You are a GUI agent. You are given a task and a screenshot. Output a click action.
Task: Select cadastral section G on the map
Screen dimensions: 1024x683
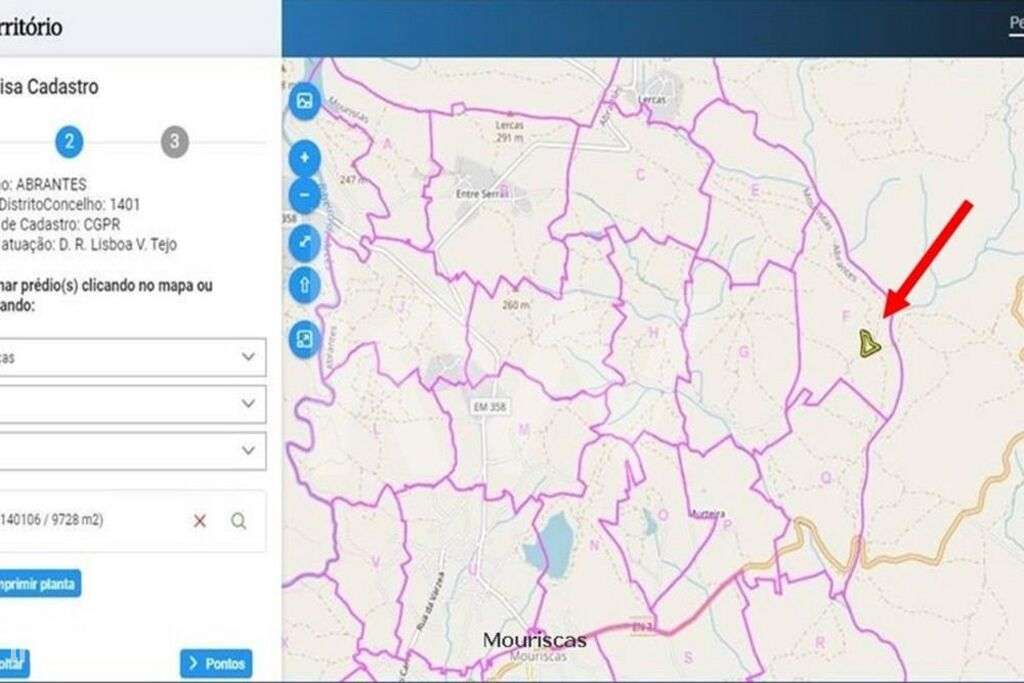coord(743,351)
